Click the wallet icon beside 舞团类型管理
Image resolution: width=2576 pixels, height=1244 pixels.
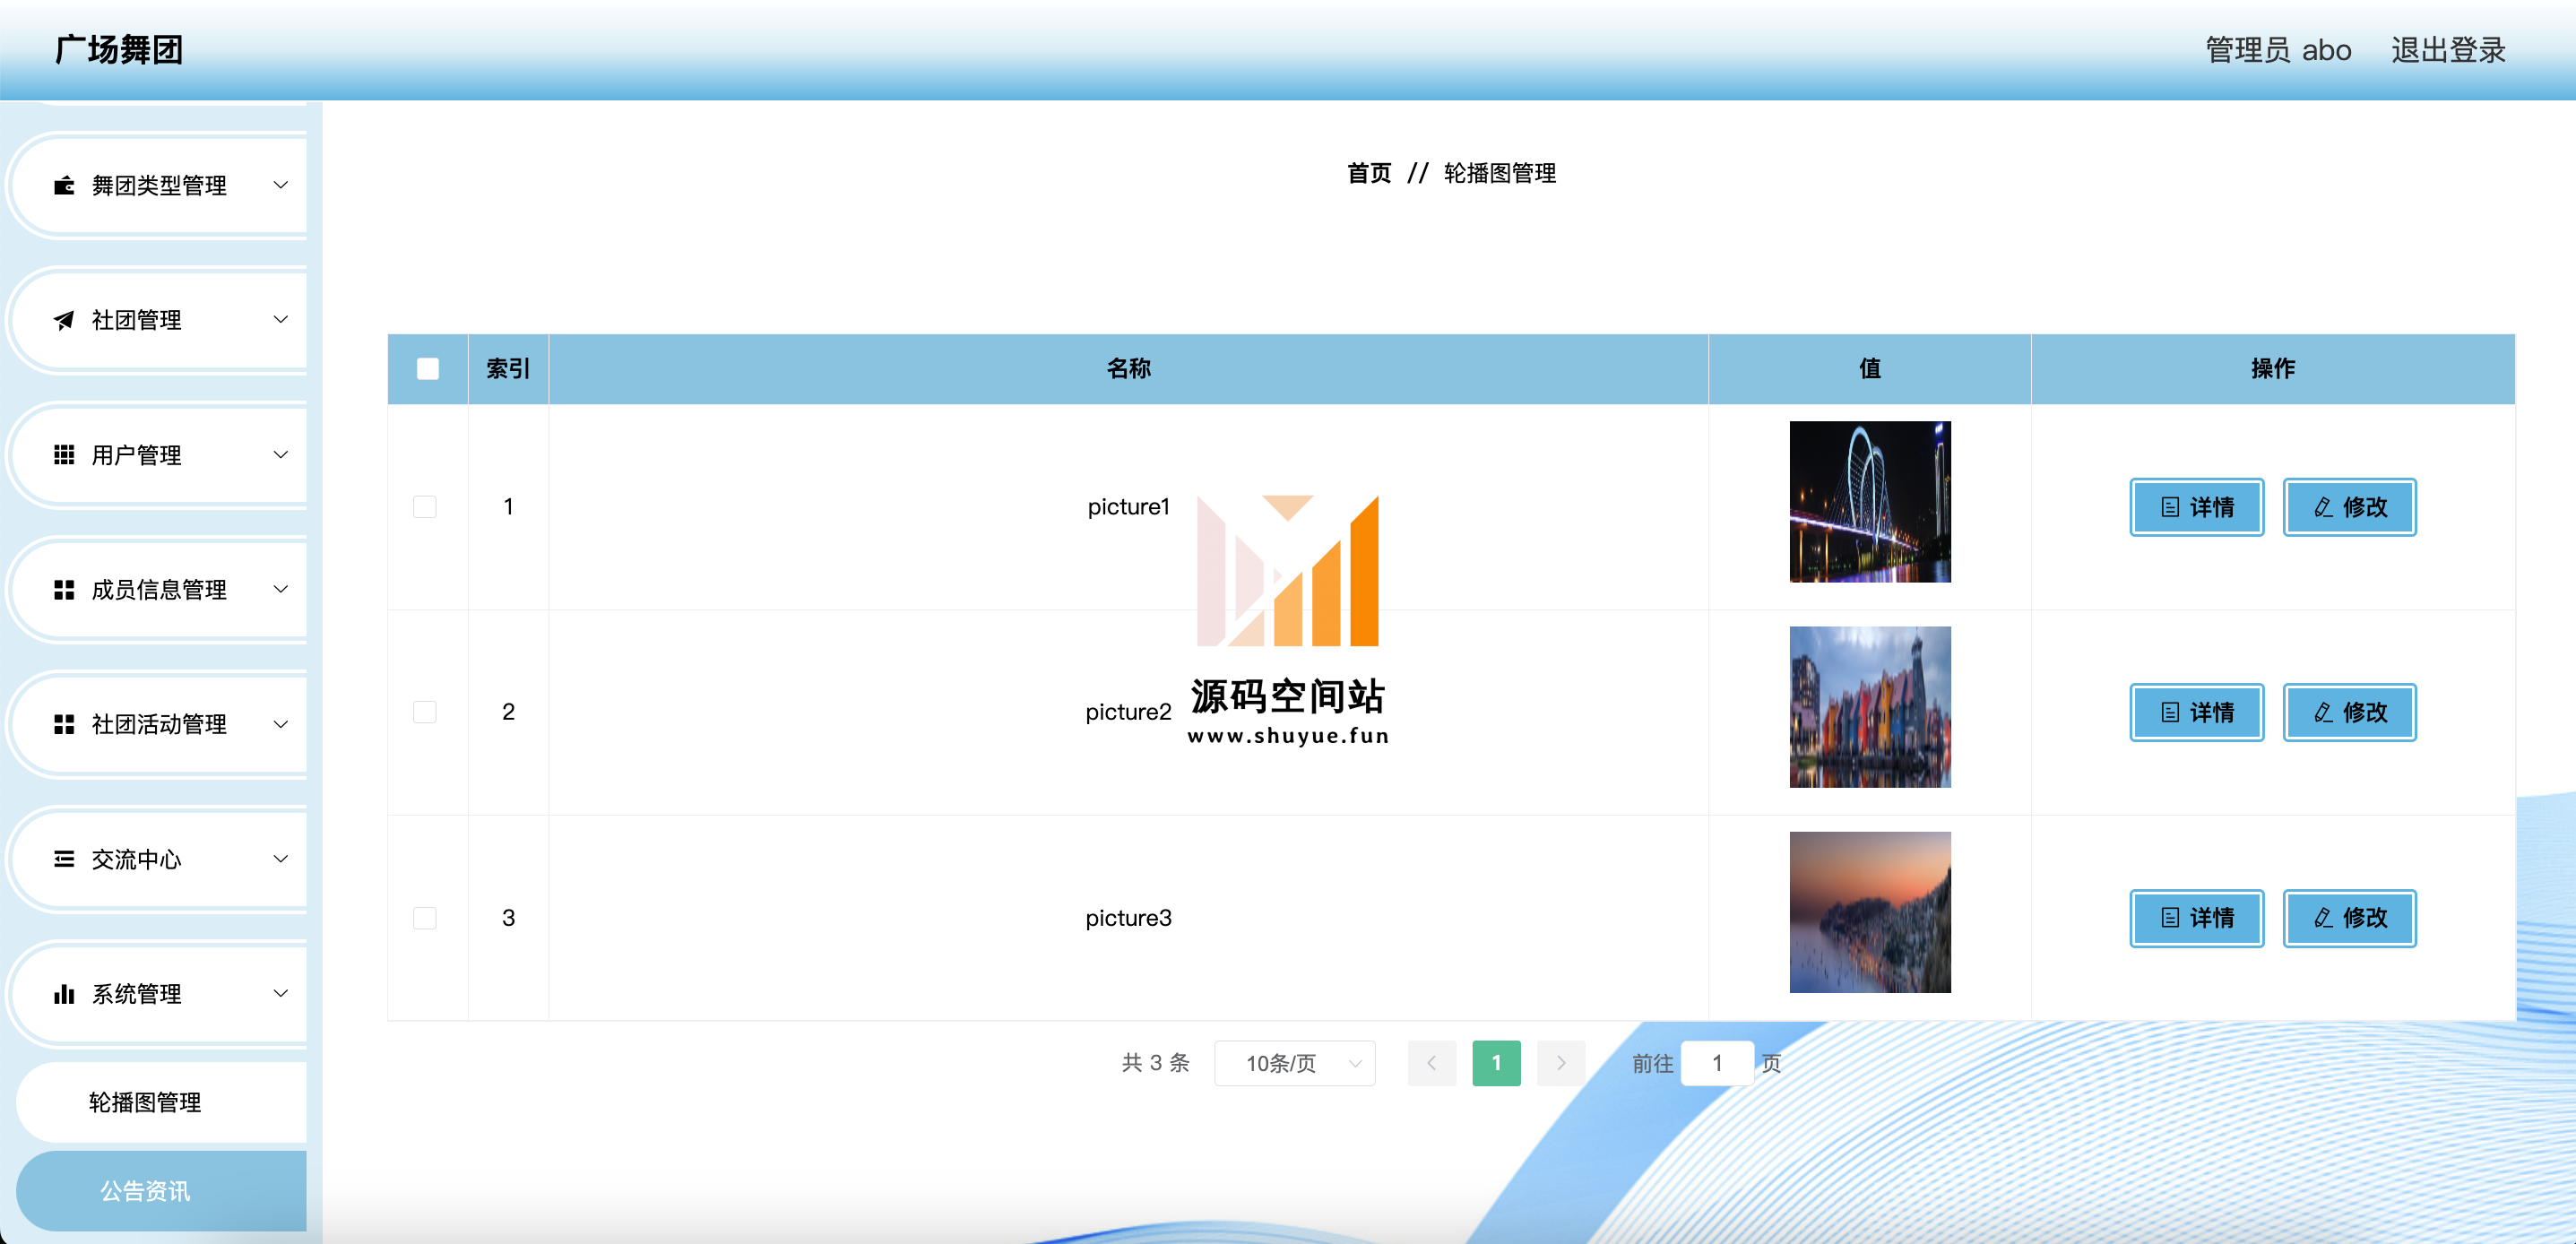pos(64,185)
